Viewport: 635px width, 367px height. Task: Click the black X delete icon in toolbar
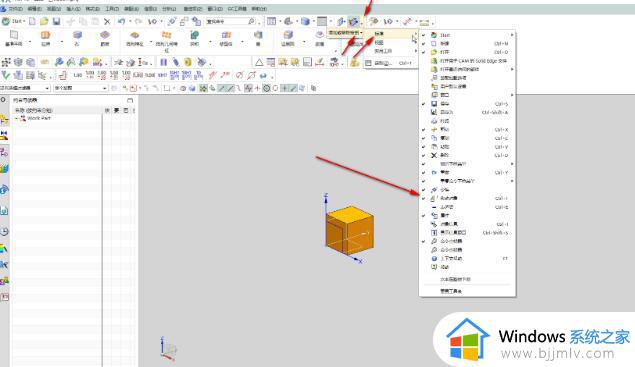[107, 21]
